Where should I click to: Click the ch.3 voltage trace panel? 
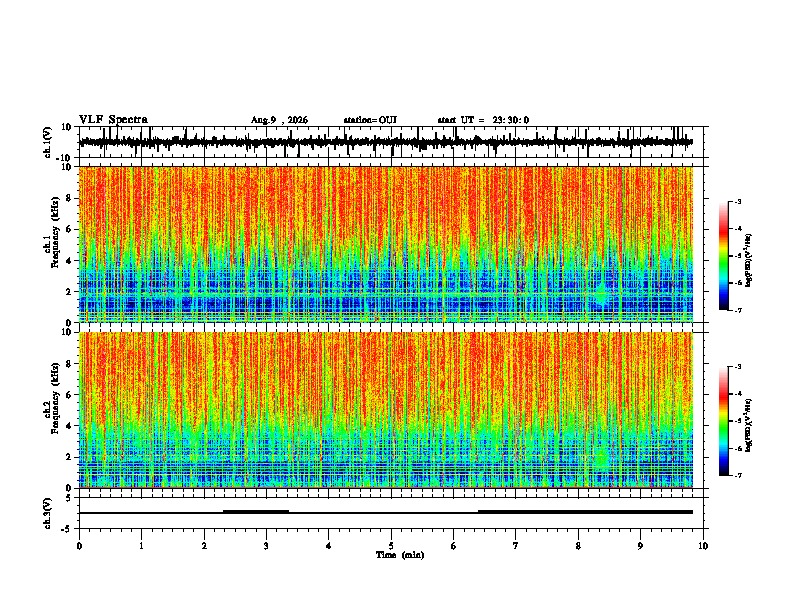click(391, 513)
